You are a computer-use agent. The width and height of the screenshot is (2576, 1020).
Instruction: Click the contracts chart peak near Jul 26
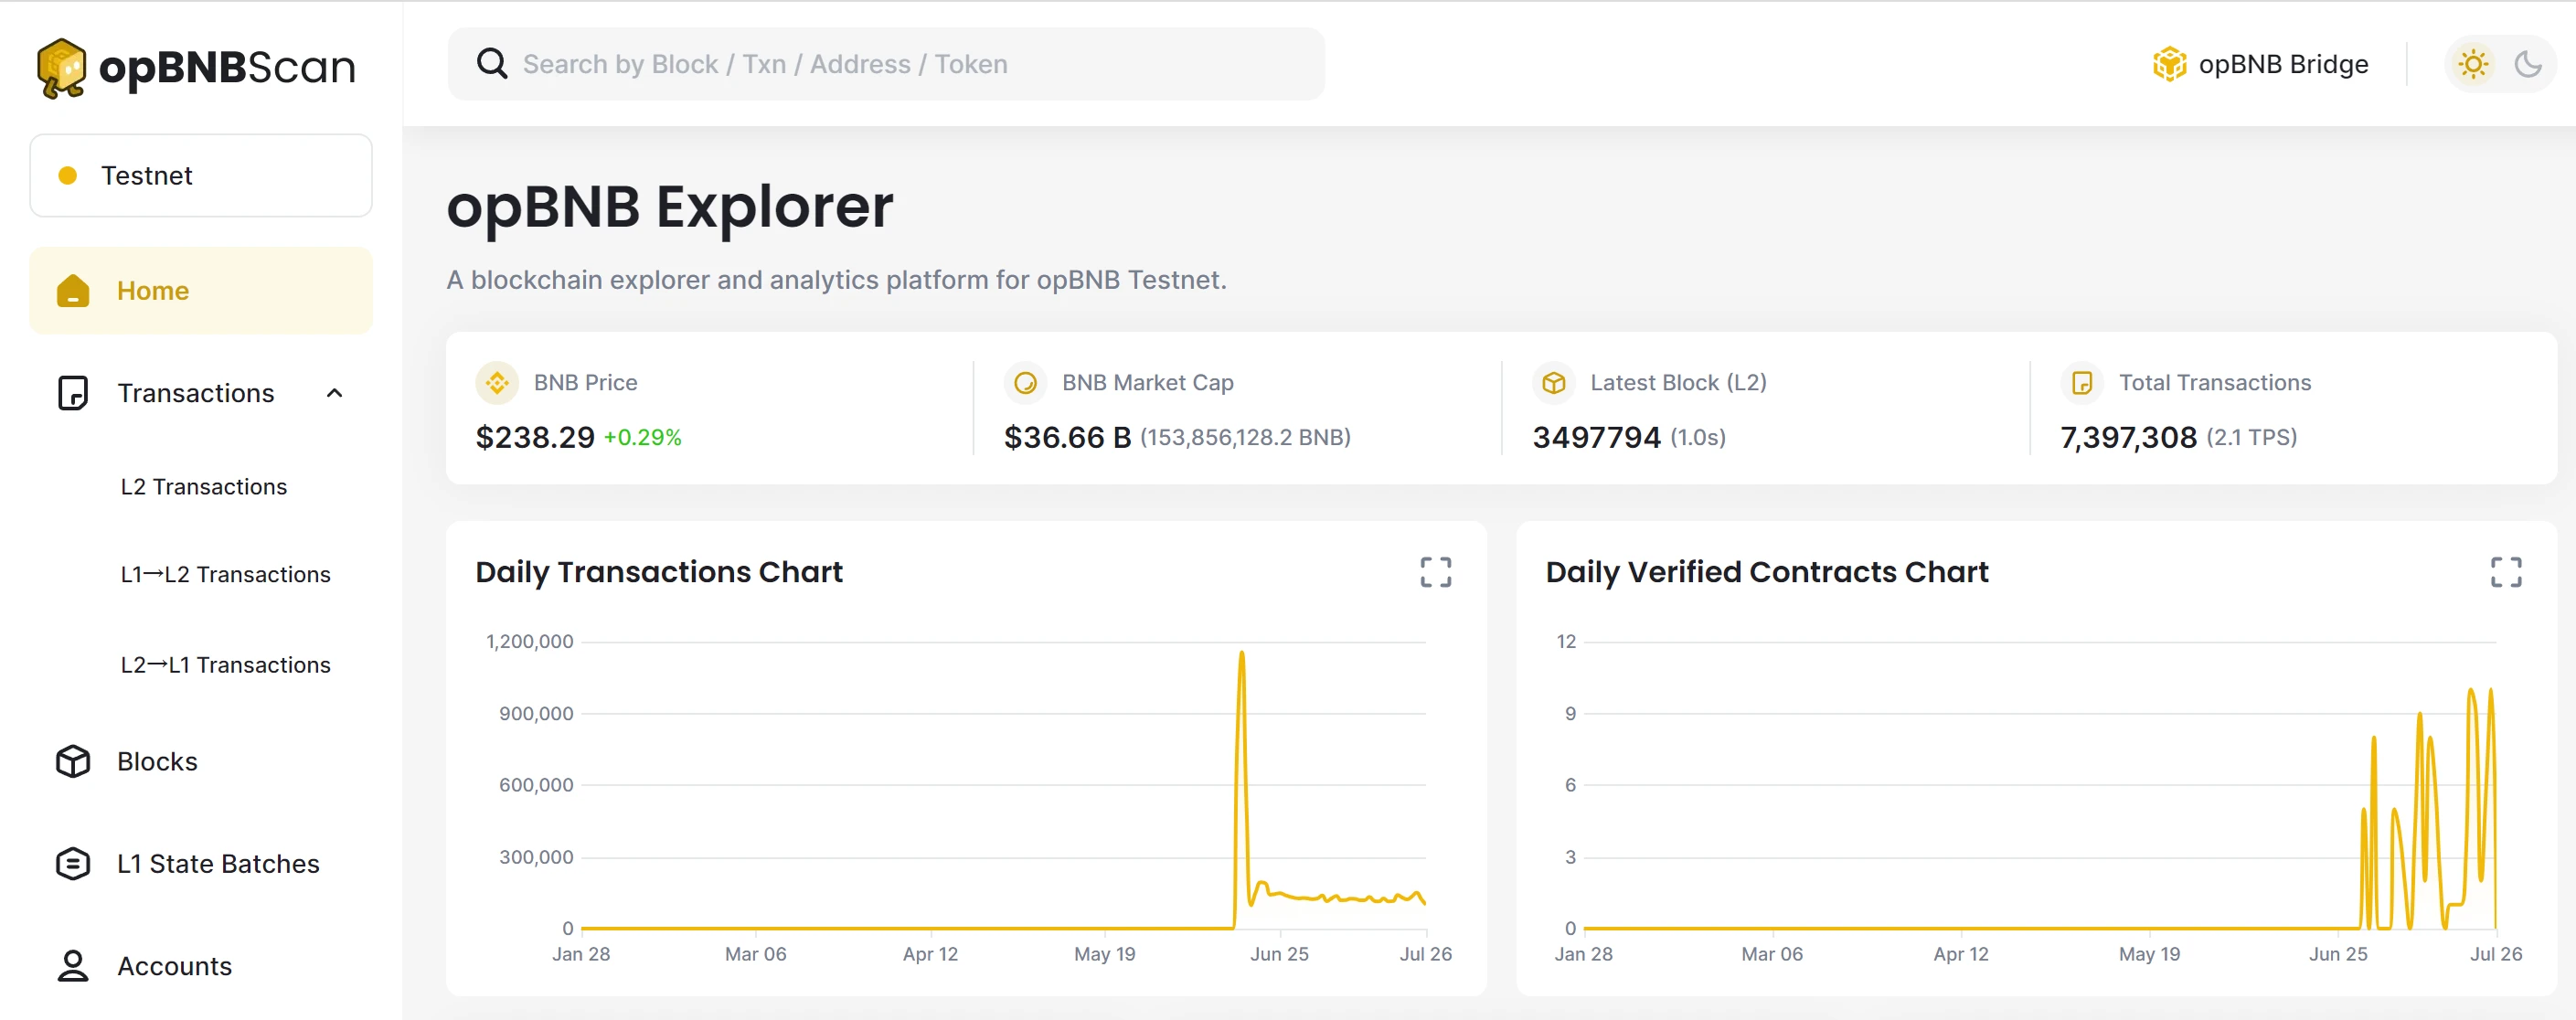[2490, 692]
